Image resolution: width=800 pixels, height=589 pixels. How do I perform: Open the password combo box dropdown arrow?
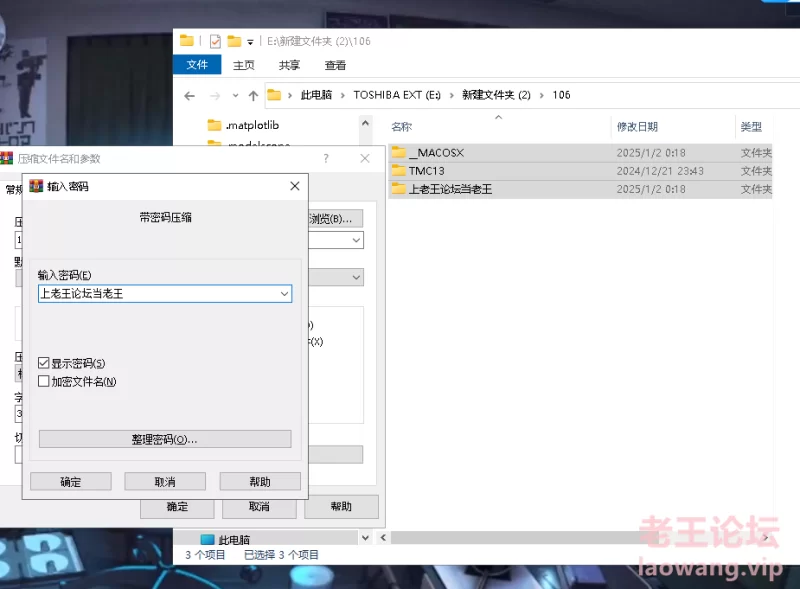284,293
